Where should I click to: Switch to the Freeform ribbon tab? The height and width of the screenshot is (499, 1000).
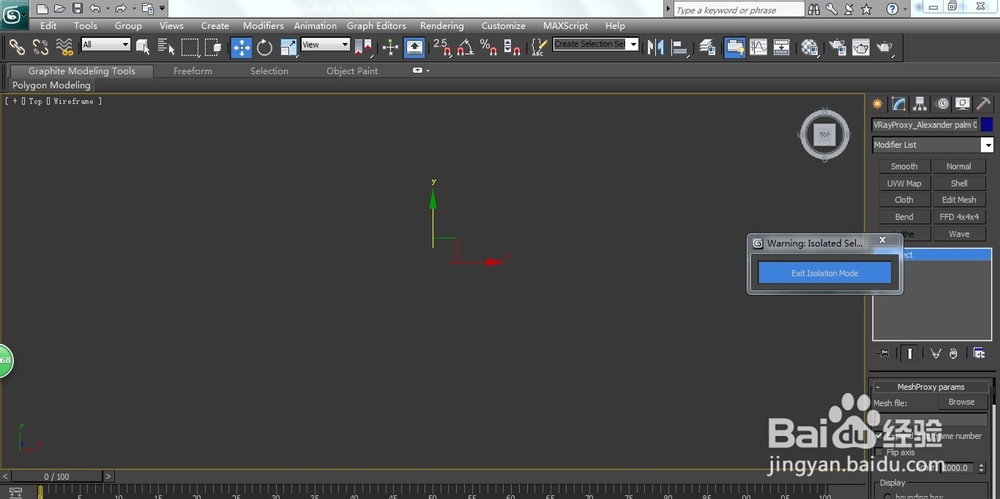click(193, 71)
